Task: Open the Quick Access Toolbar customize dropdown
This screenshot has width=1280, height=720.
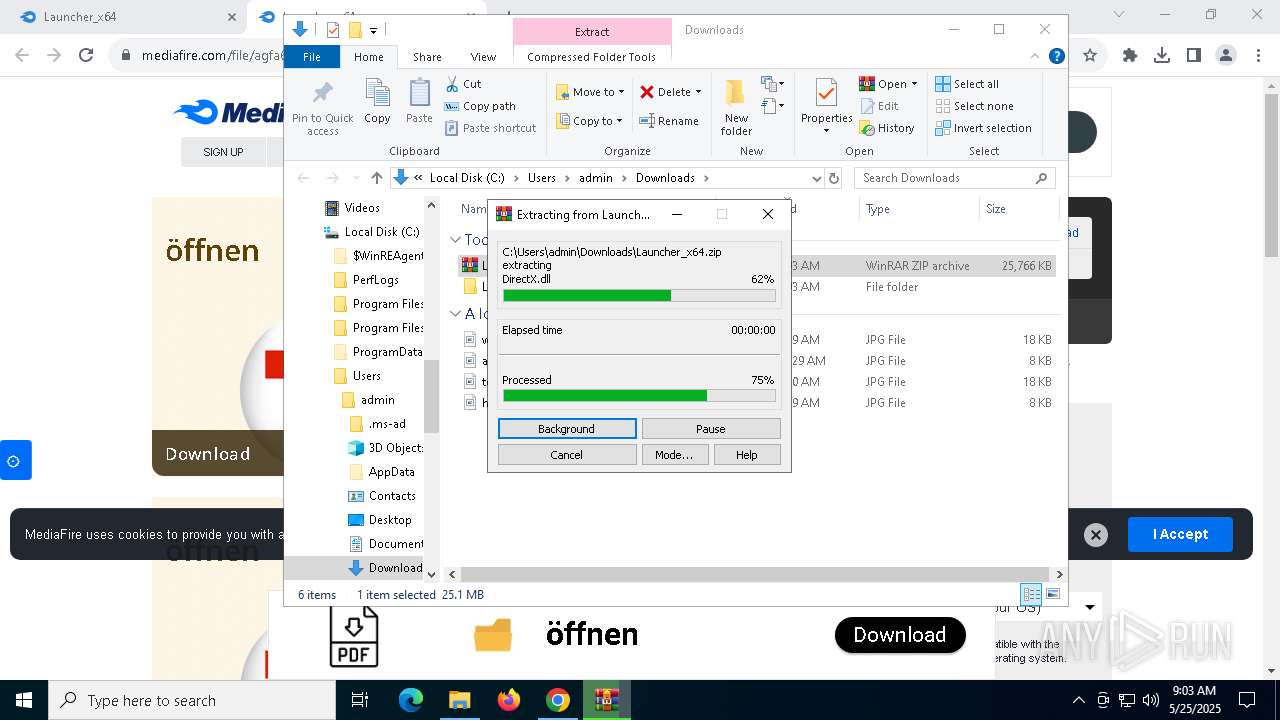Action: click(x=373, y=31)
